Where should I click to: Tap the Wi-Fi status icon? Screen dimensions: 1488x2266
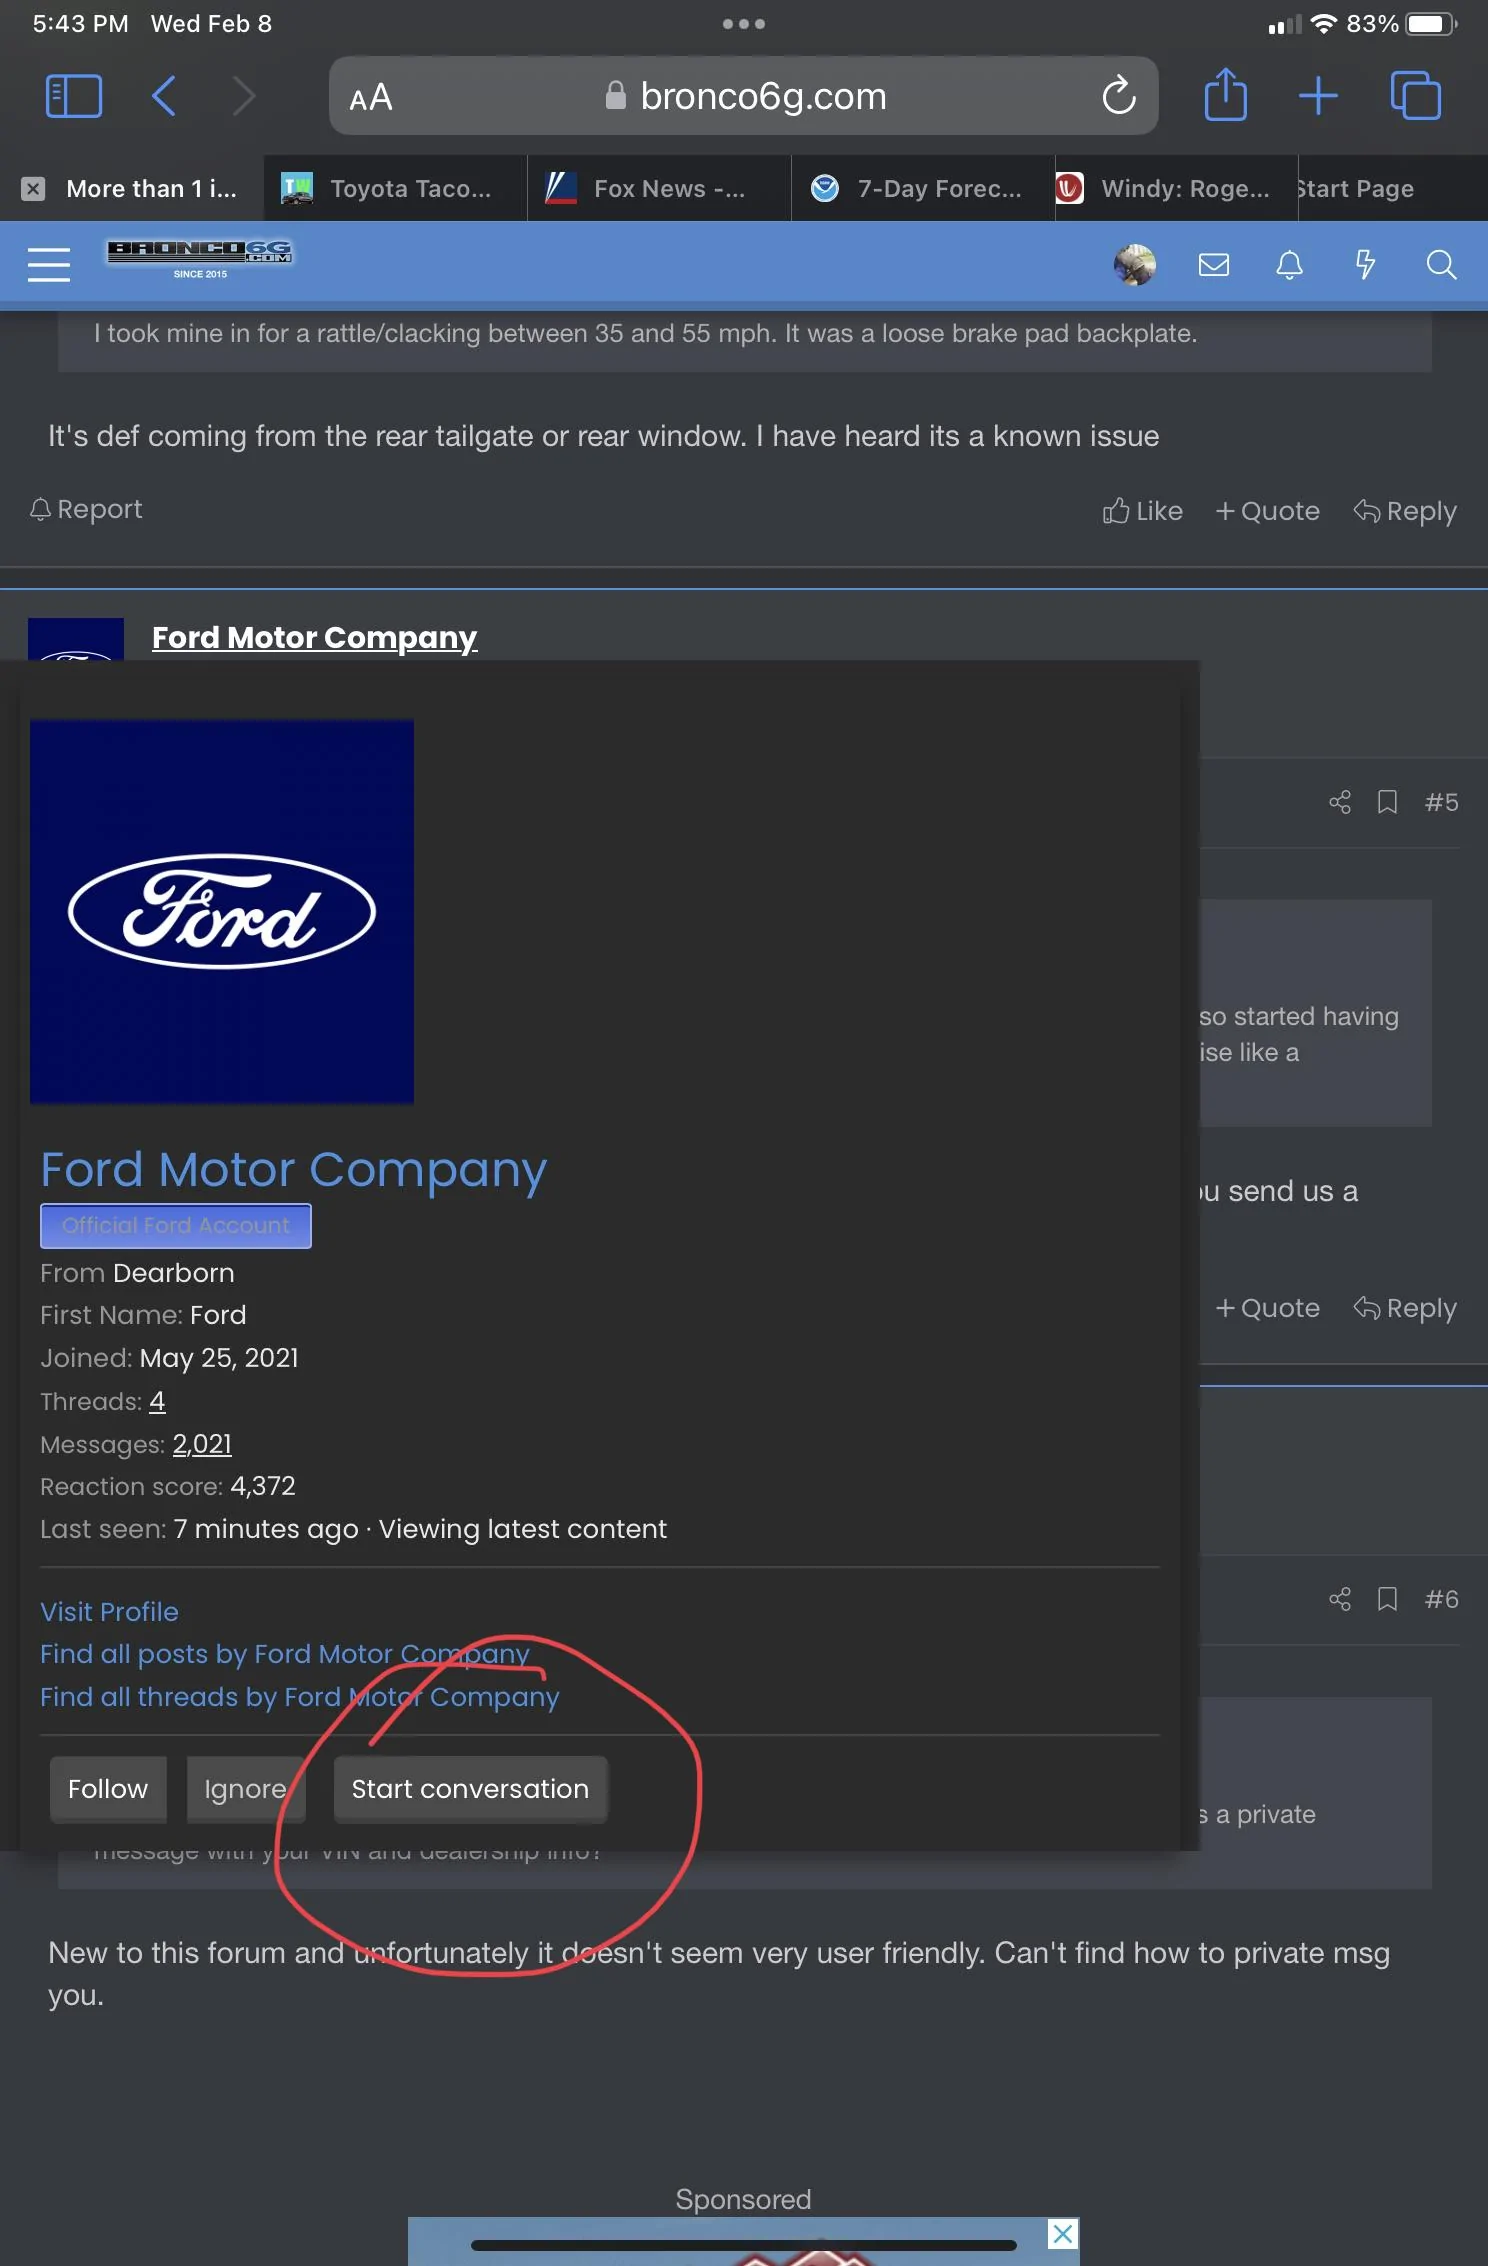point(1323,24)
